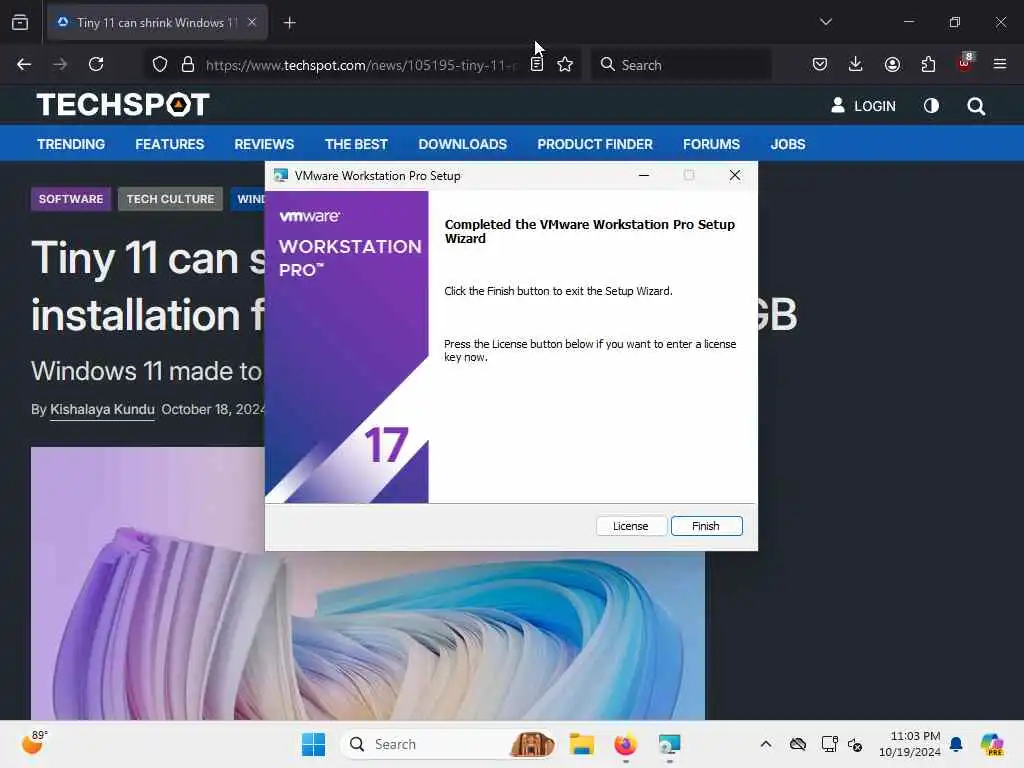Open Firefox View icon
Viewport: 1024px width, 768px height.
(x=20, y=22)
